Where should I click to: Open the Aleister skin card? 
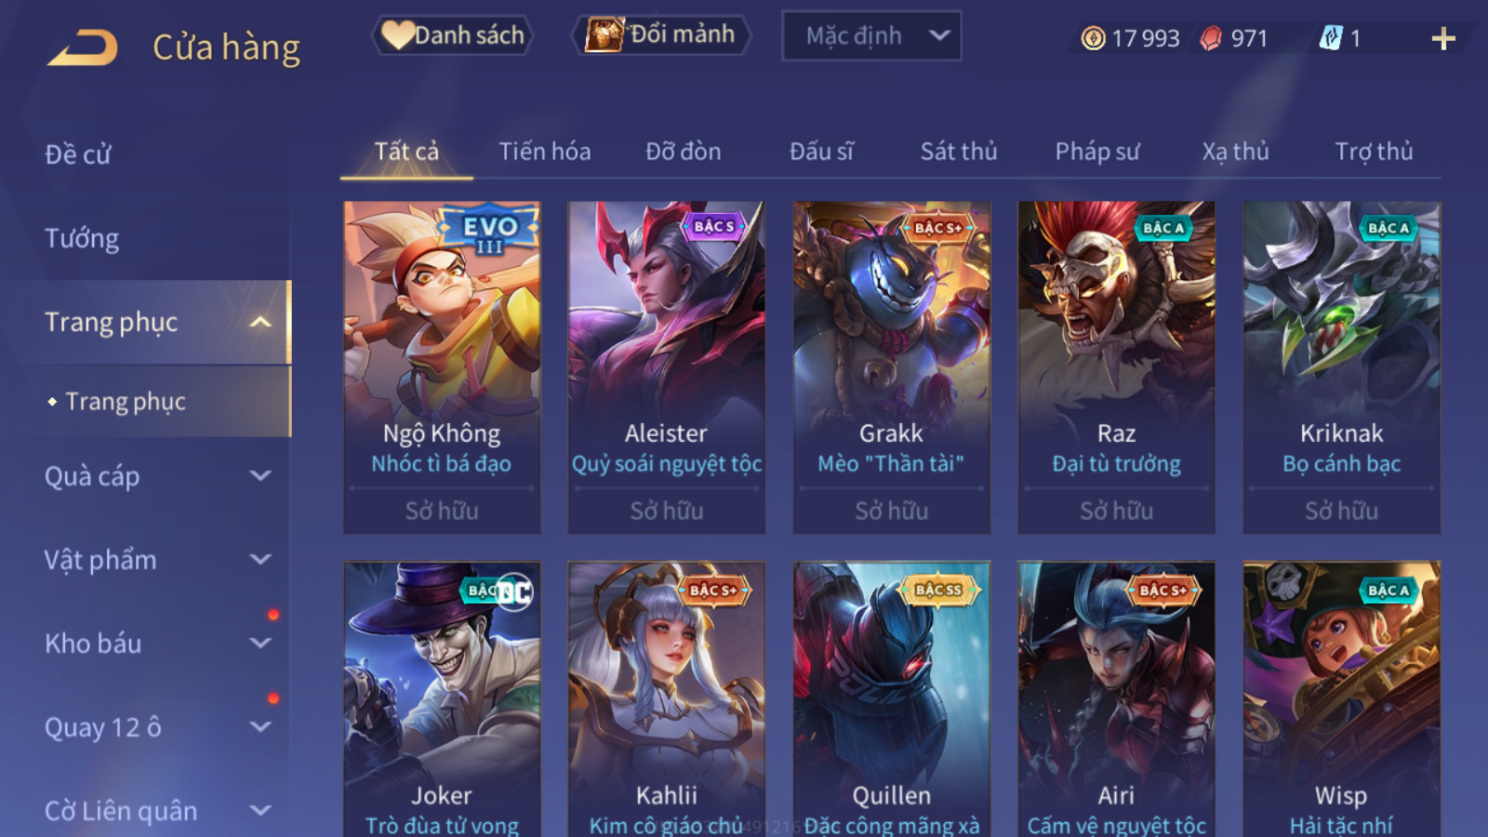click(666, 367)
